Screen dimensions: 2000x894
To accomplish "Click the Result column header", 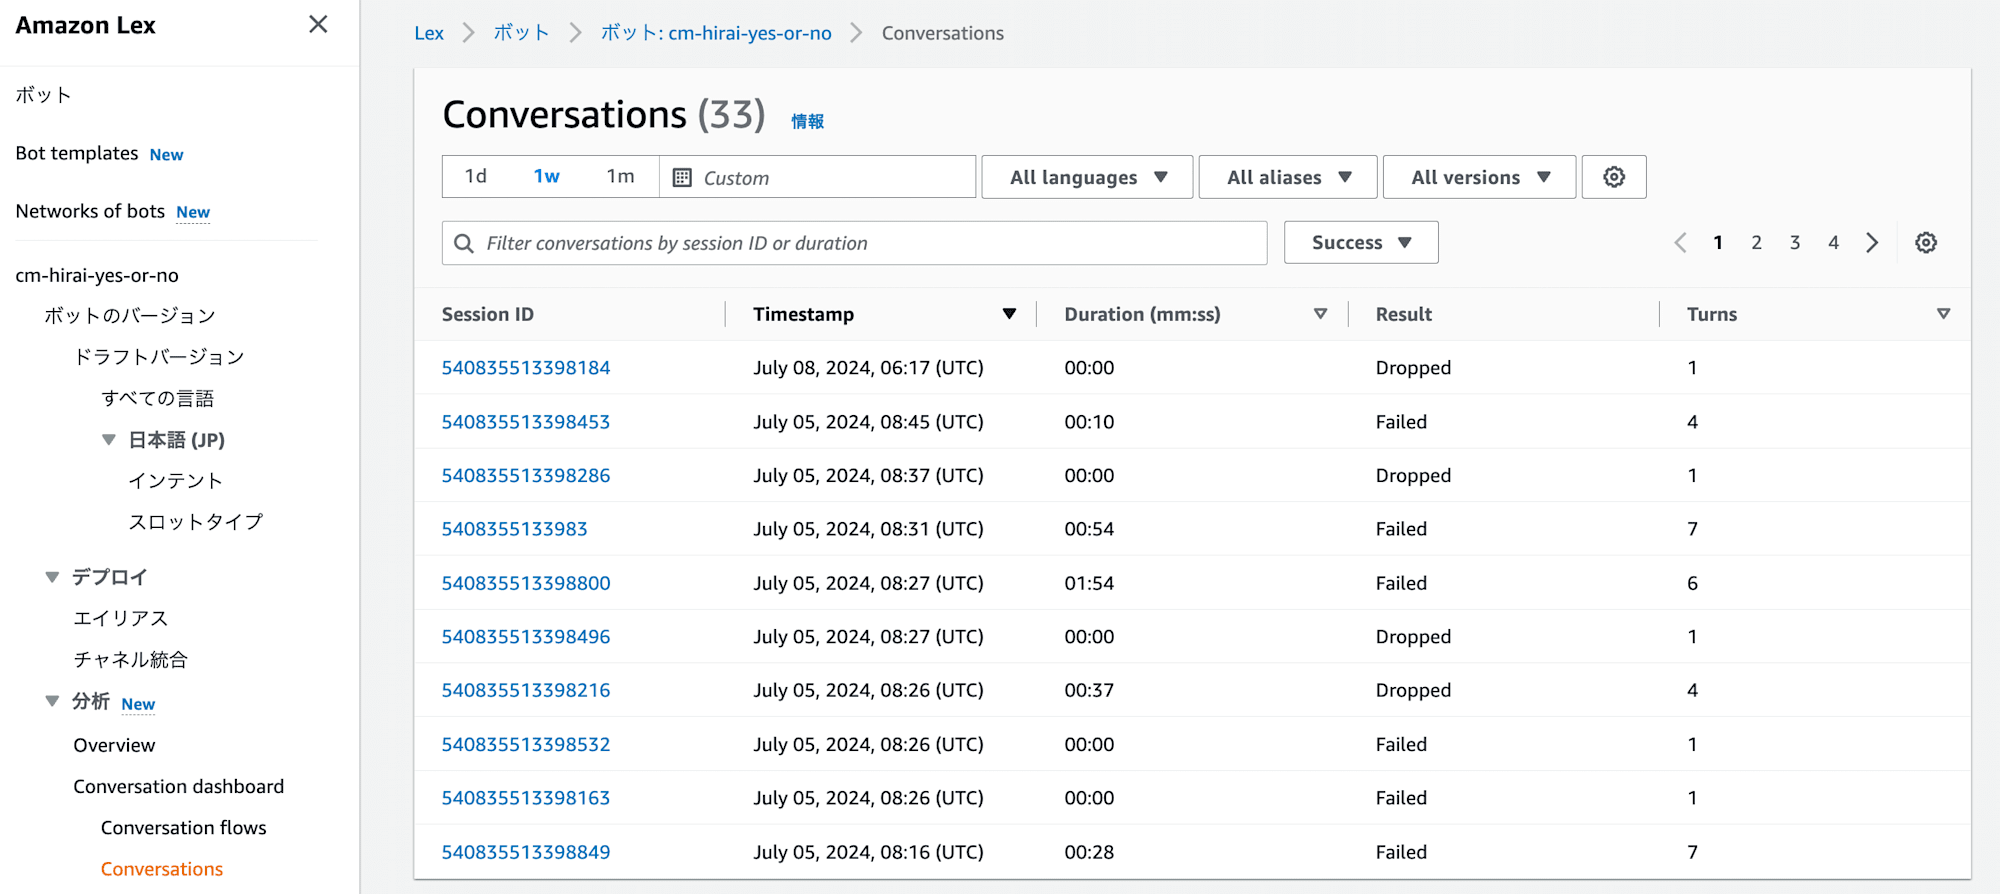I will [x=1404, y=314].
